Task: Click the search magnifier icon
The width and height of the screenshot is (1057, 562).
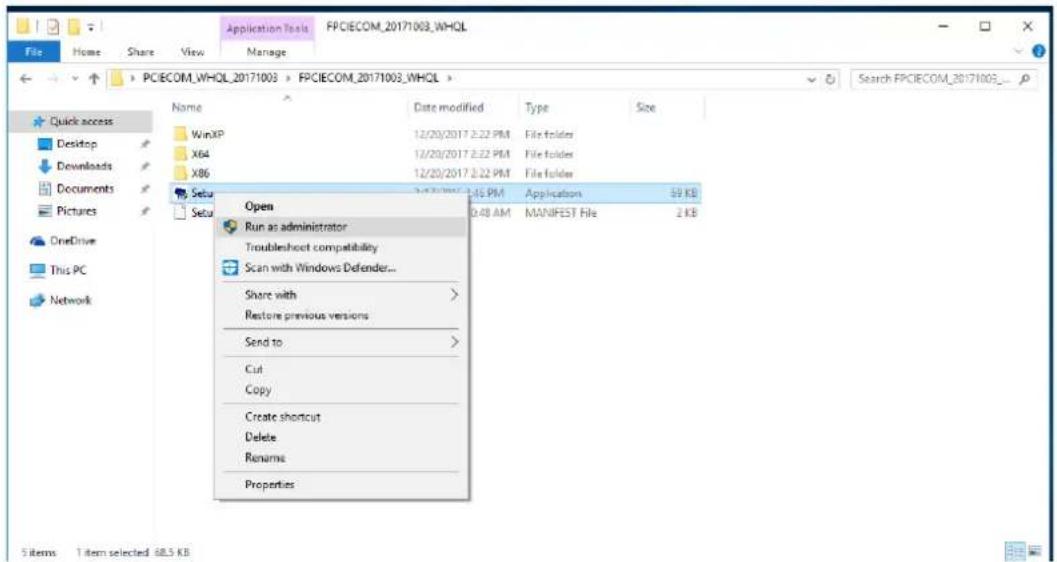Action: [1025, 79]
